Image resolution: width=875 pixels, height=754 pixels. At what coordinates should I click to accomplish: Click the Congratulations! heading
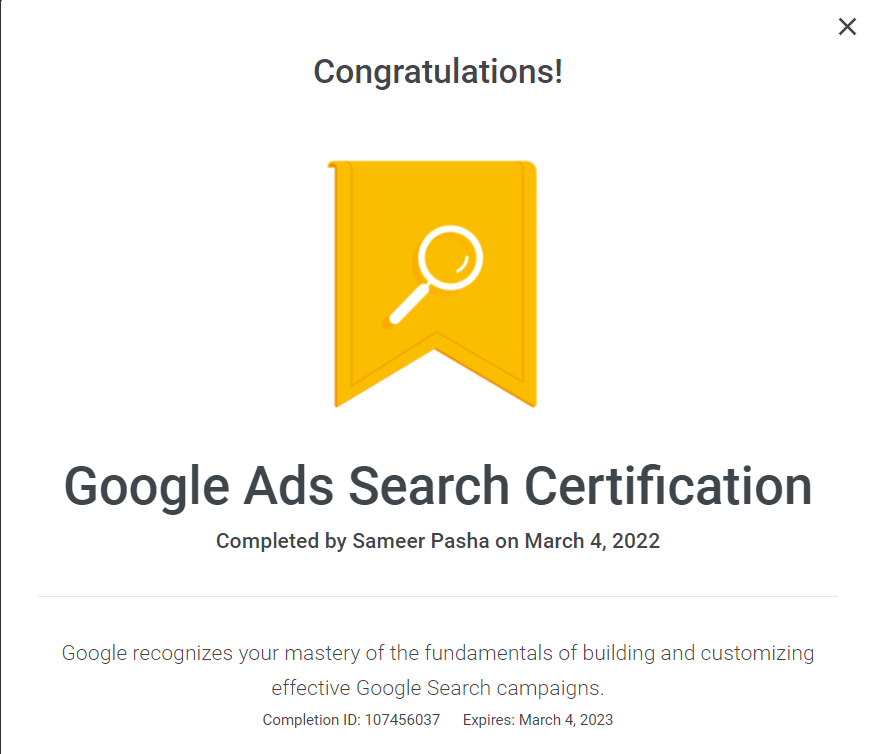pyautogui.click(x=438, y=72)
